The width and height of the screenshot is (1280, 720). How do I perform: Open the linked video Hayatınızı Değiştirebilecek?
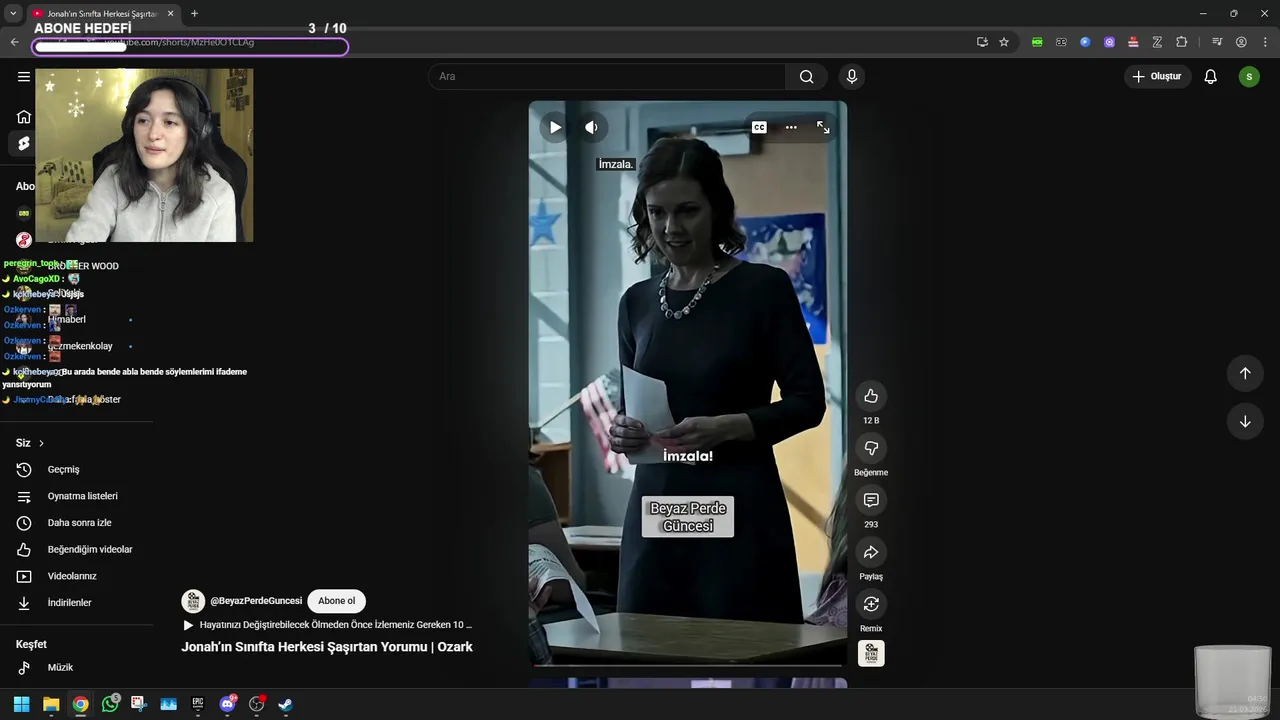(x=327, y=625)
